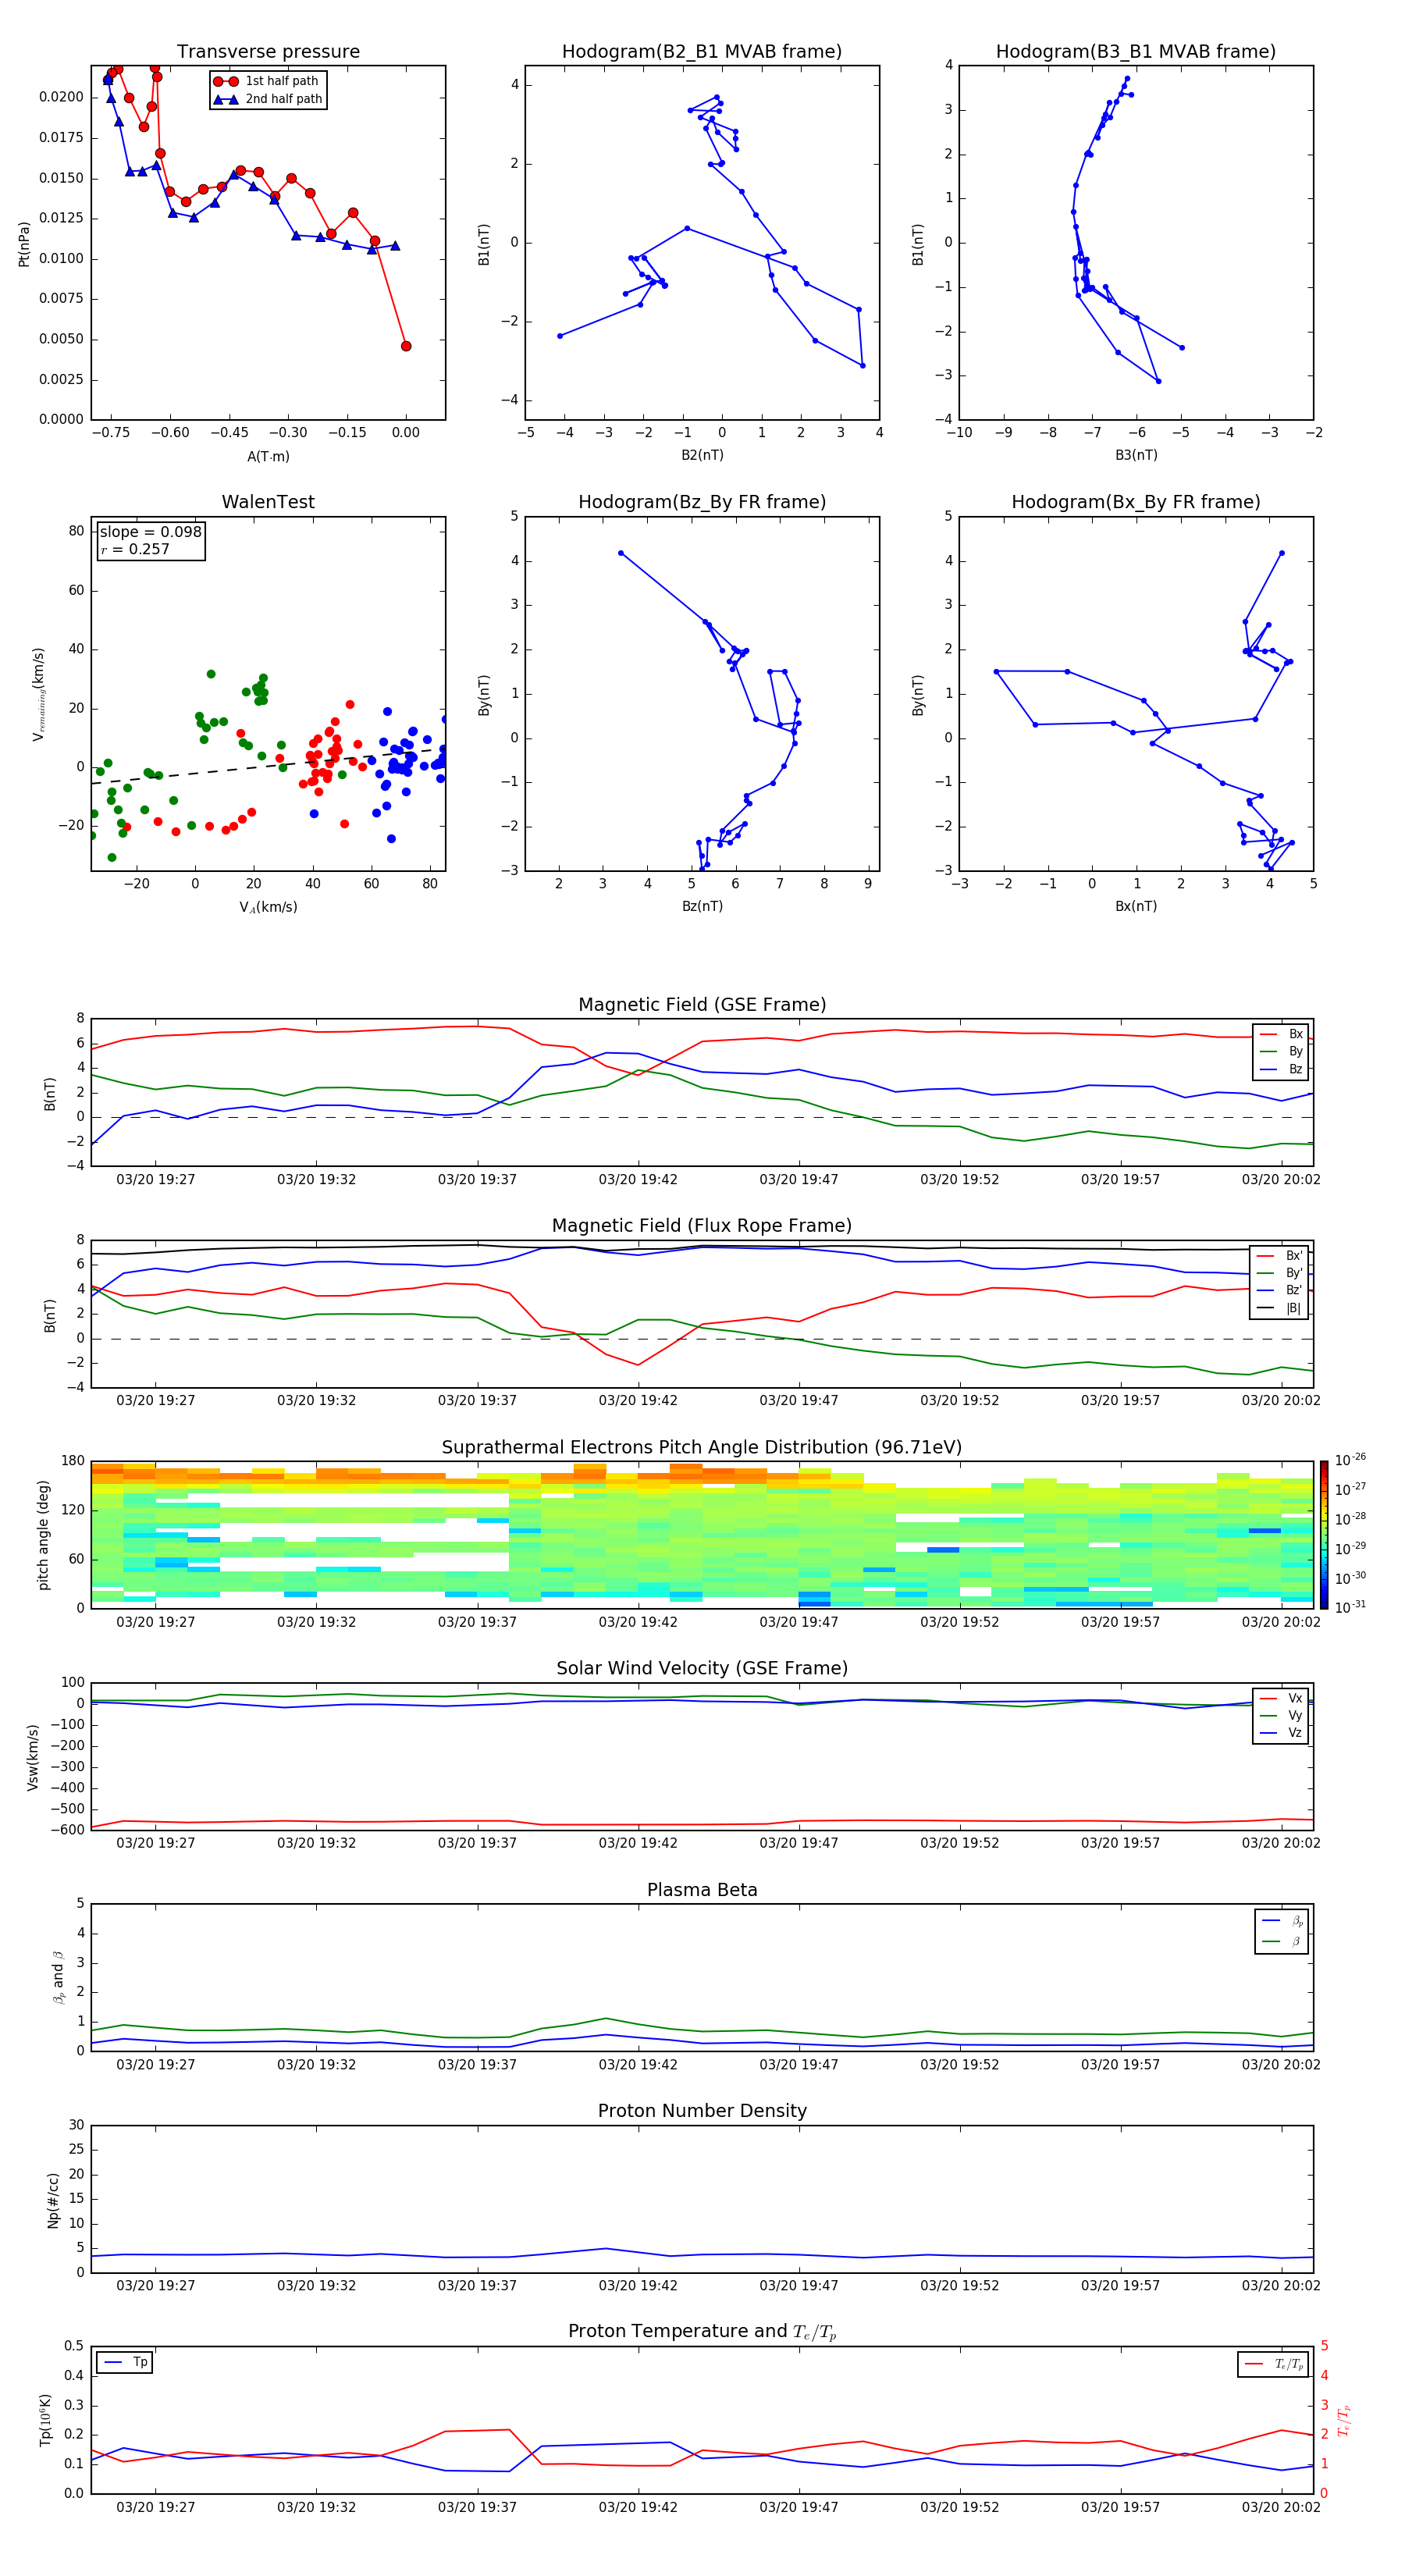Click the Transverse pressure plot title
The width and height of the screenshot is (1405, 2576).
(268, 52)
